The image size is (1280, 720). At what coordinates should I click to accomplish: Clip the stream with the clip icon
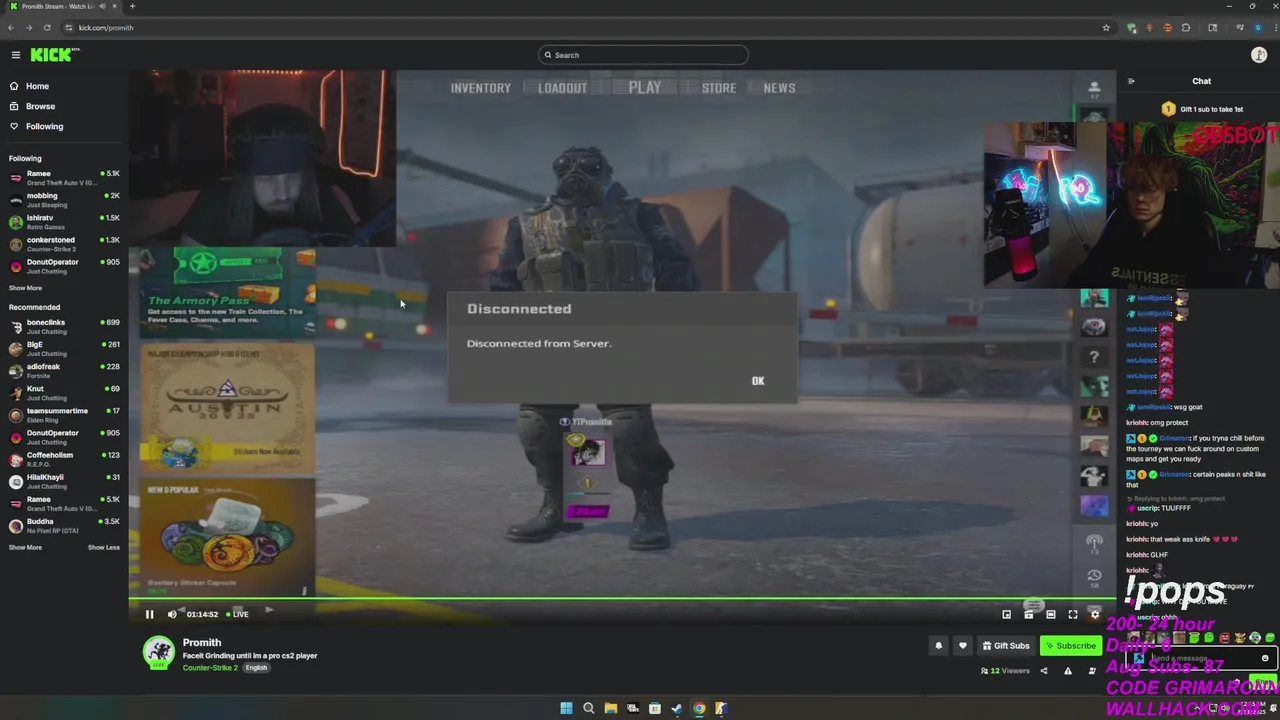pos(1029,614)
